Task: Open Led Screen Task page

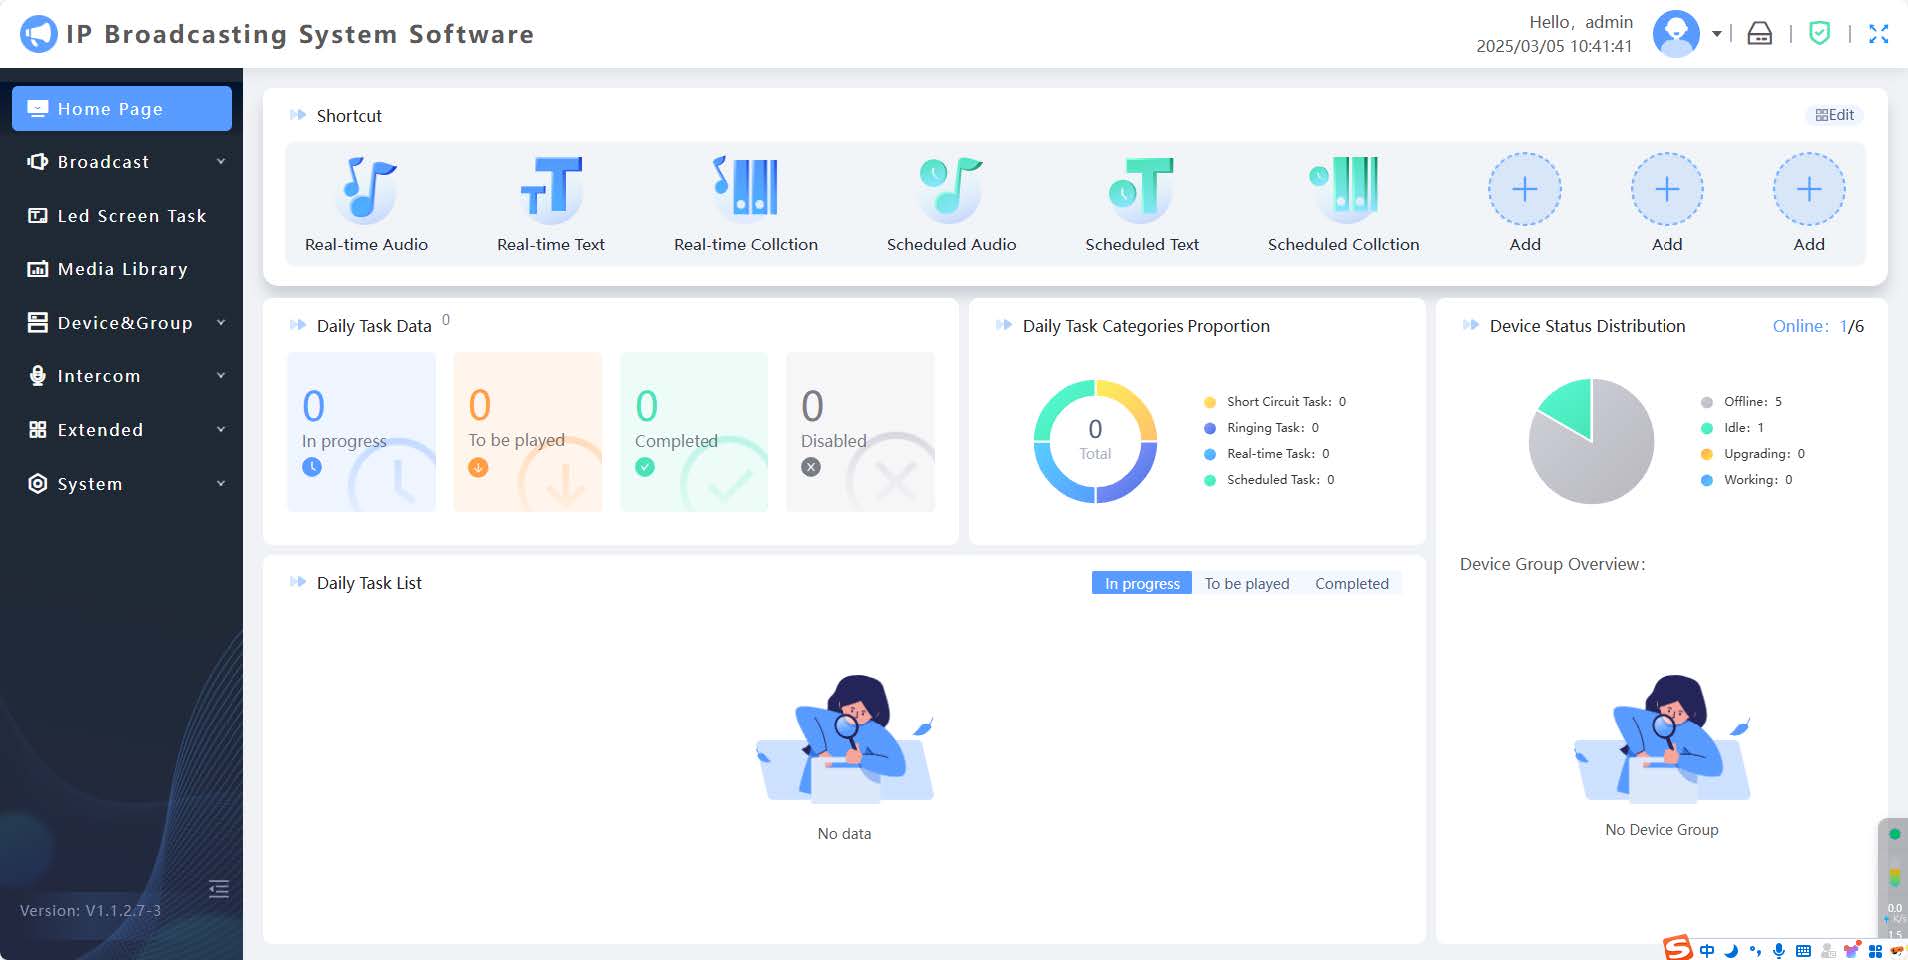Action: 122,216
